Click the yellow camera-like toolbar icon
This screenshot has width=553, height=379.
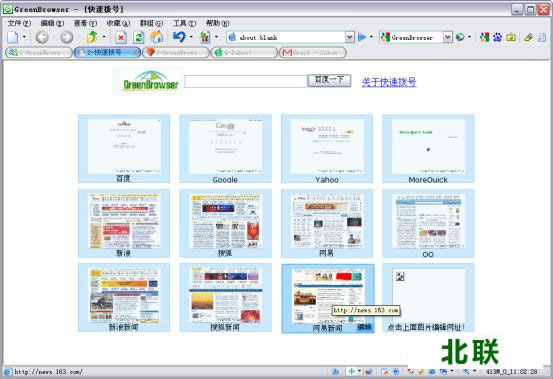click(511, 37)
